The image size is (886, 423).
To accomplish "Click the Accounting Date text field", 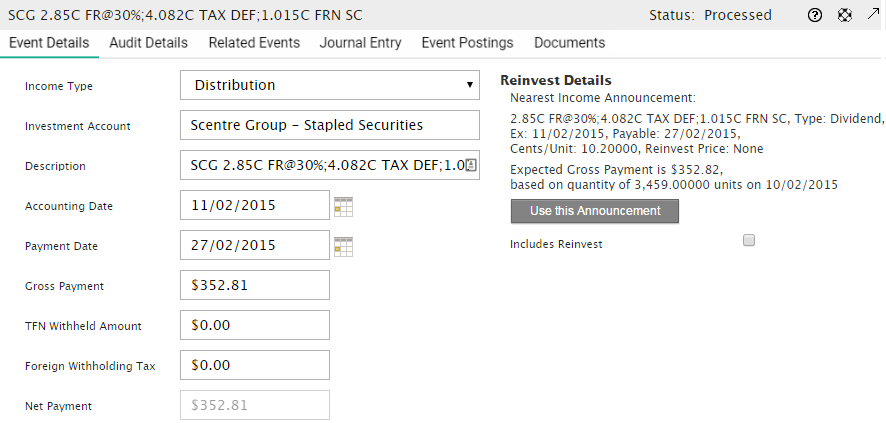I will pos(255,205).
